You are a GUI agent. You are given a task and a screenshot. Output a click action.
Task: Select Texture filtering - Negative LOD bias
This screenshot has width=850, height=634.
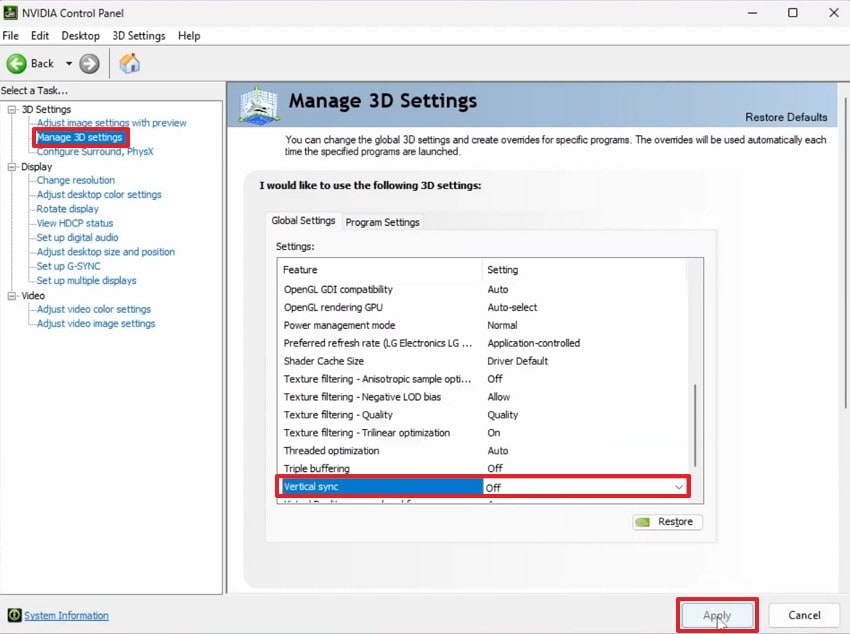point(482,397)
